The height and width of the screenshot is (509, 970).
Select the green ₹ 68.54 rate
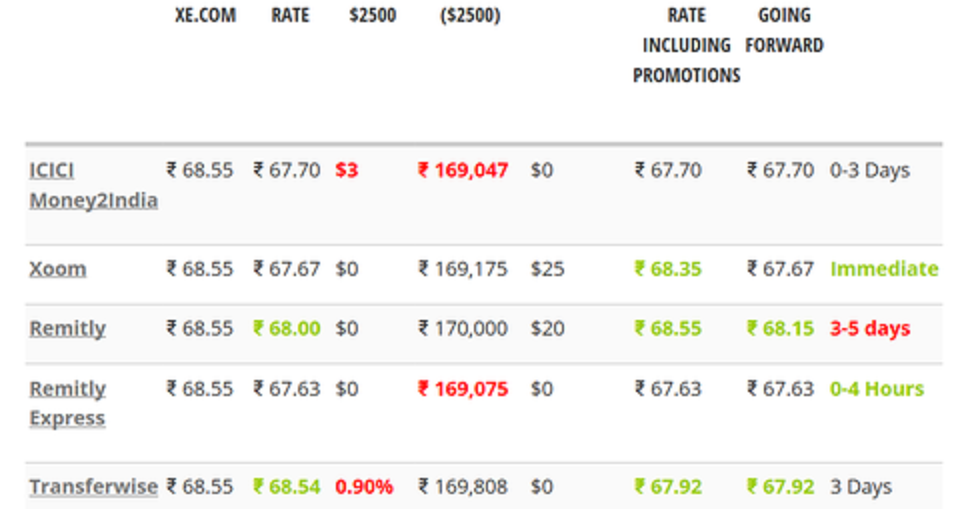pyautogui.click(x=287, y=487)
